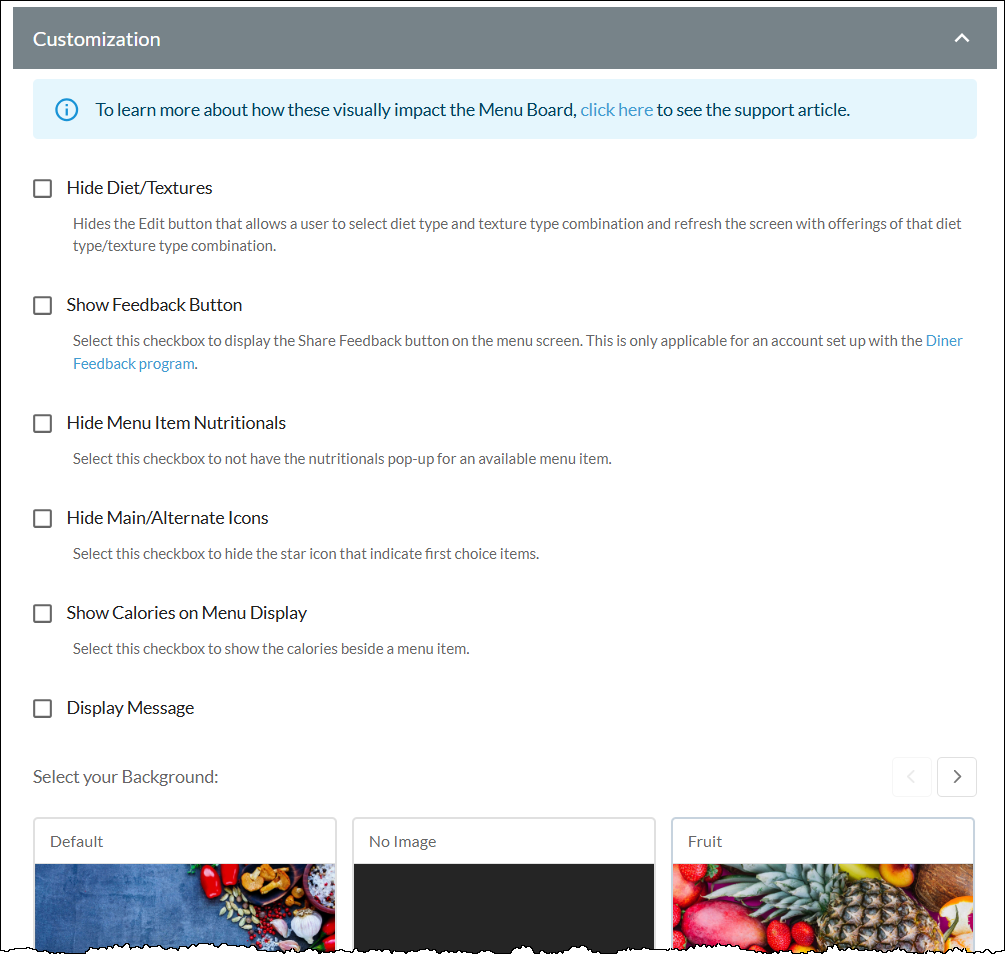
Task: Go to next backgrounds with right arrow
Action: [x=956, y=776]
